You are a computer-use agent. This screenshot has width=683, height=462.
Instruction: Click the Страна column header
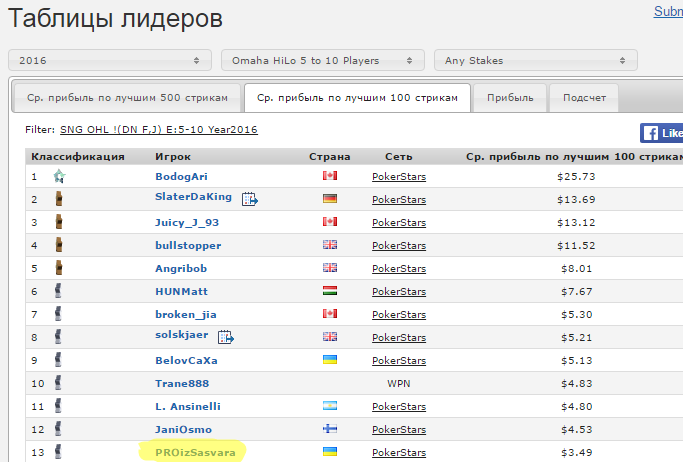330,156
